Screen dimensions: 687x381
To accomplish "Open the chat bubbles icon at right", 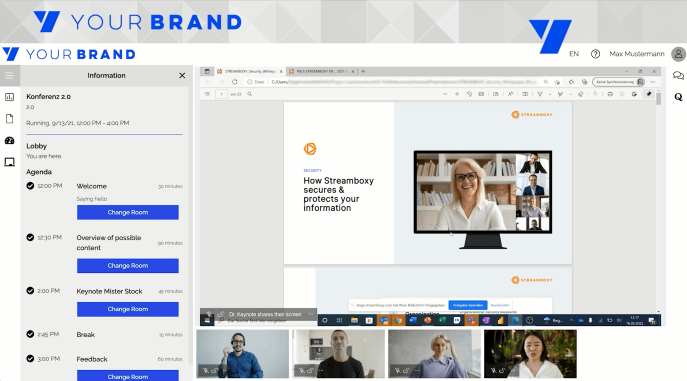I will tap(678, 76).
